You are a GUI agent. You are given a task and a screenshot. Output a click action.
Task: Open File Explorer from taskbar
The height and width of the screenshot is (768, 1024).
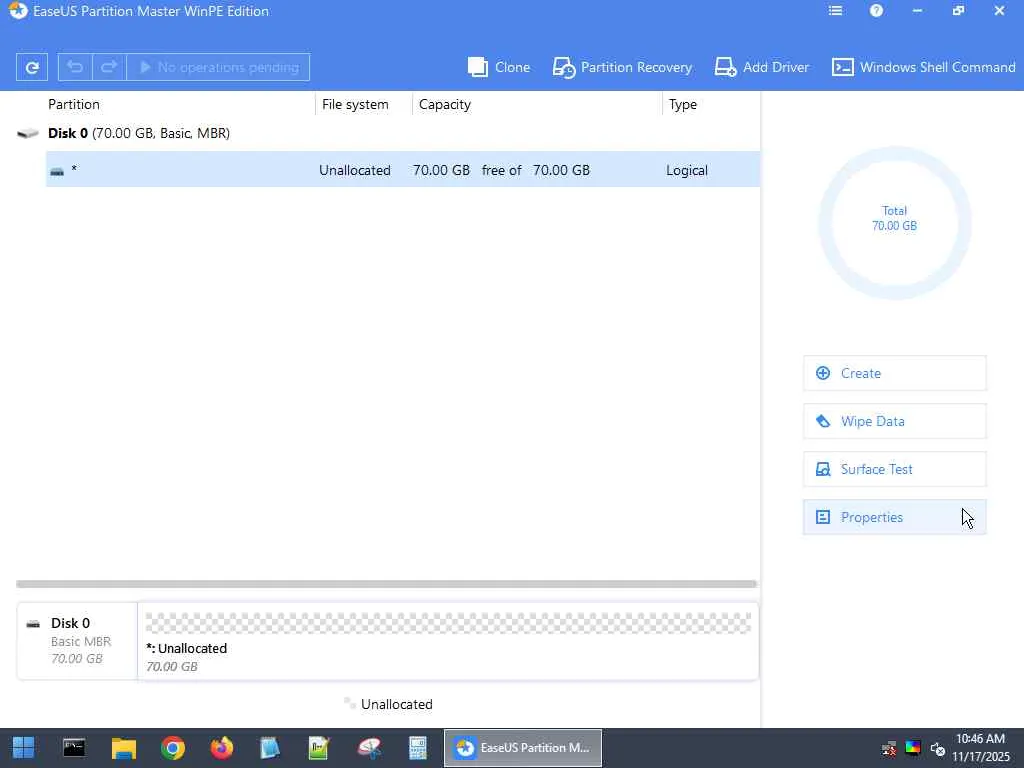point(123,748)
